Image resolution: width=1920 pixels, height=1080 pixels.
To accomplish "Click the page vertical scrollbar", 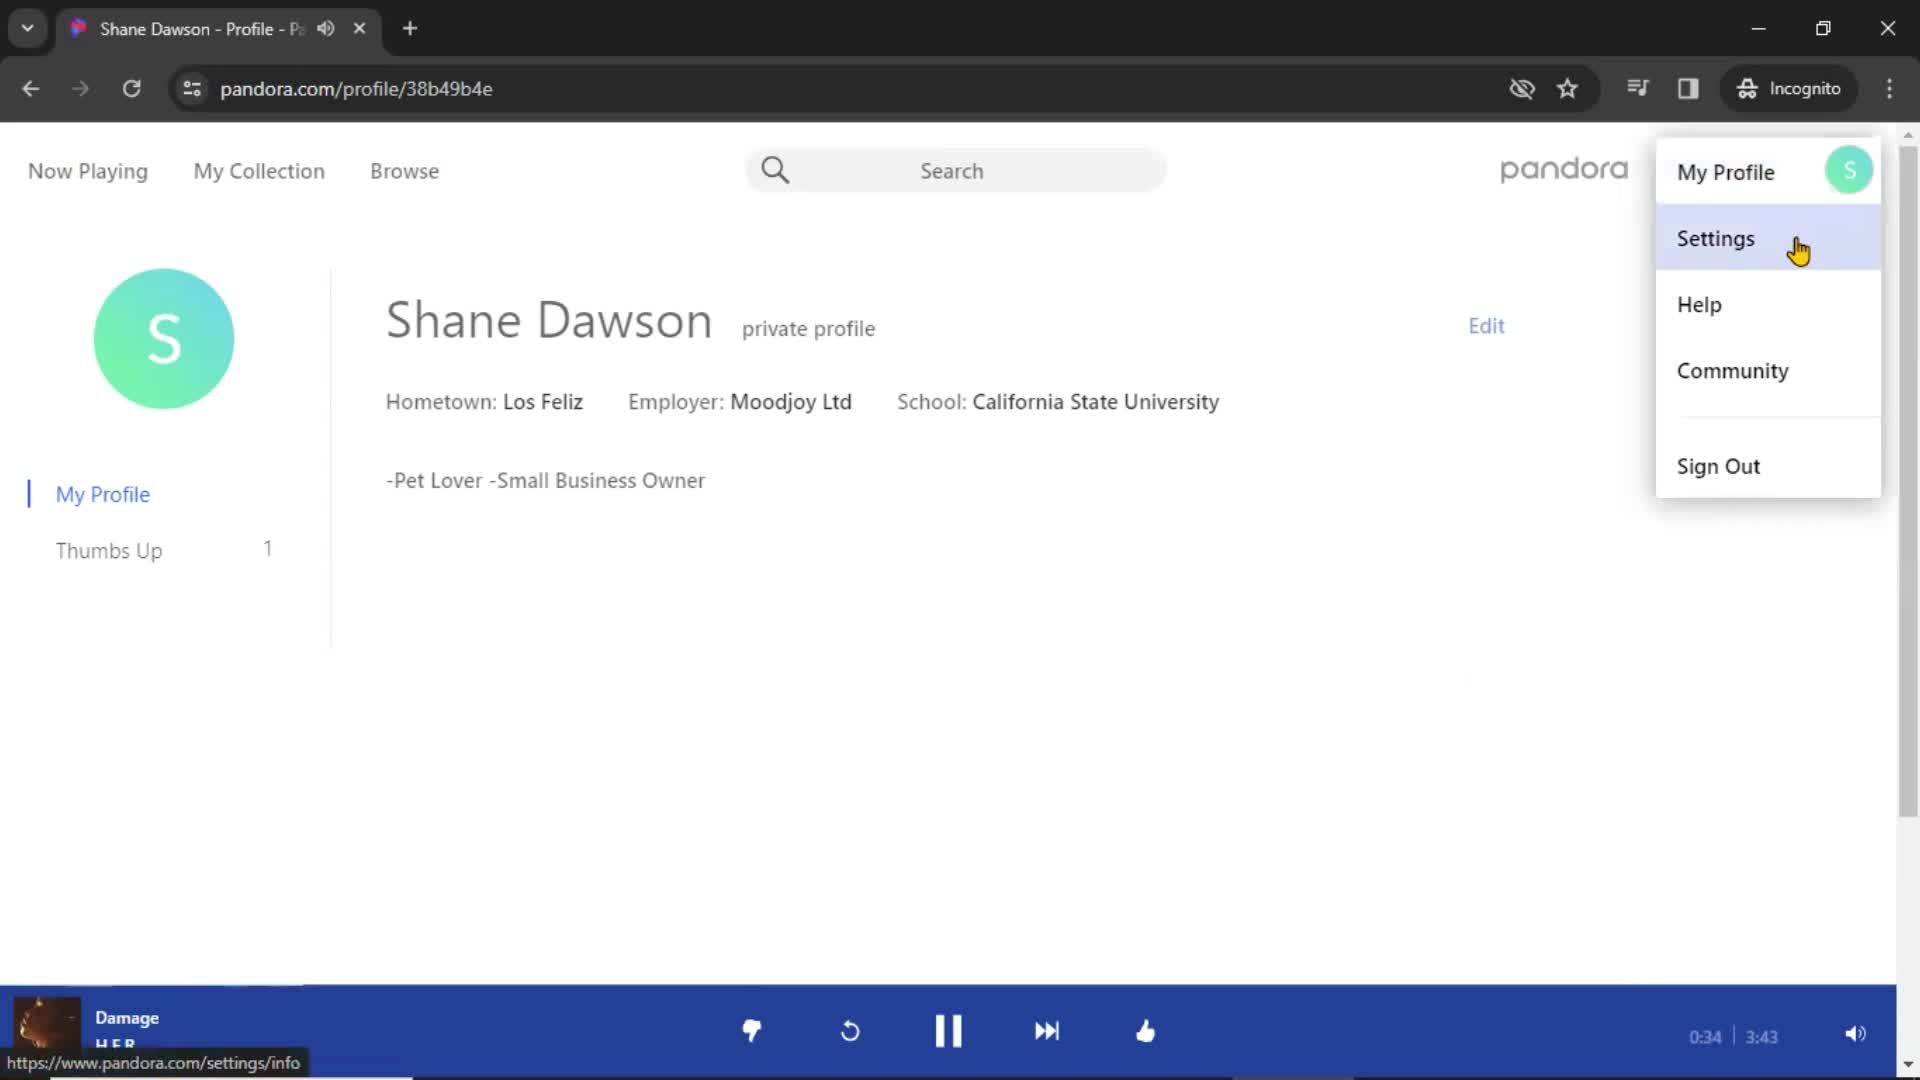I will (1908, 482).
